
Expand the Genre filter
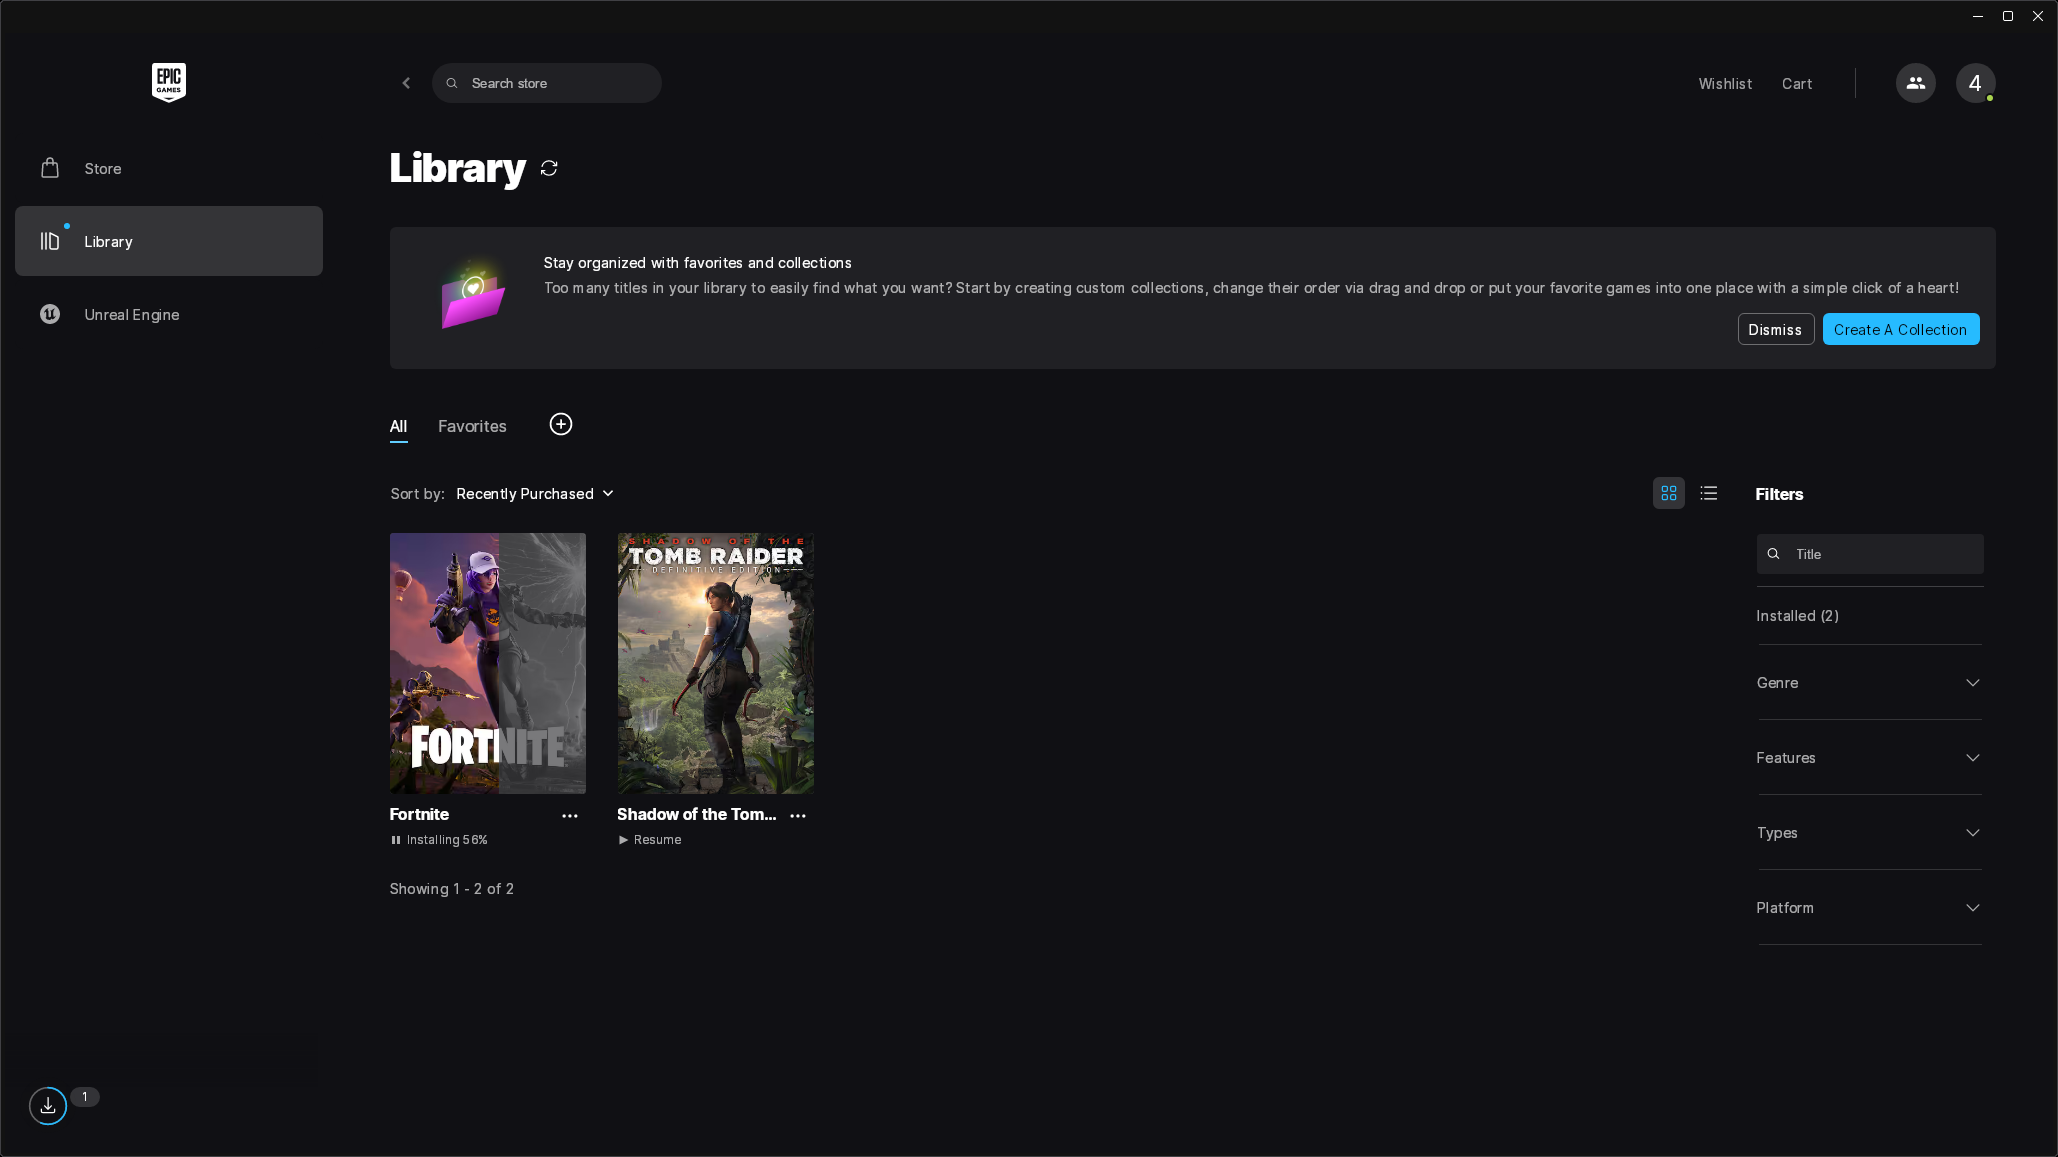1869,683
